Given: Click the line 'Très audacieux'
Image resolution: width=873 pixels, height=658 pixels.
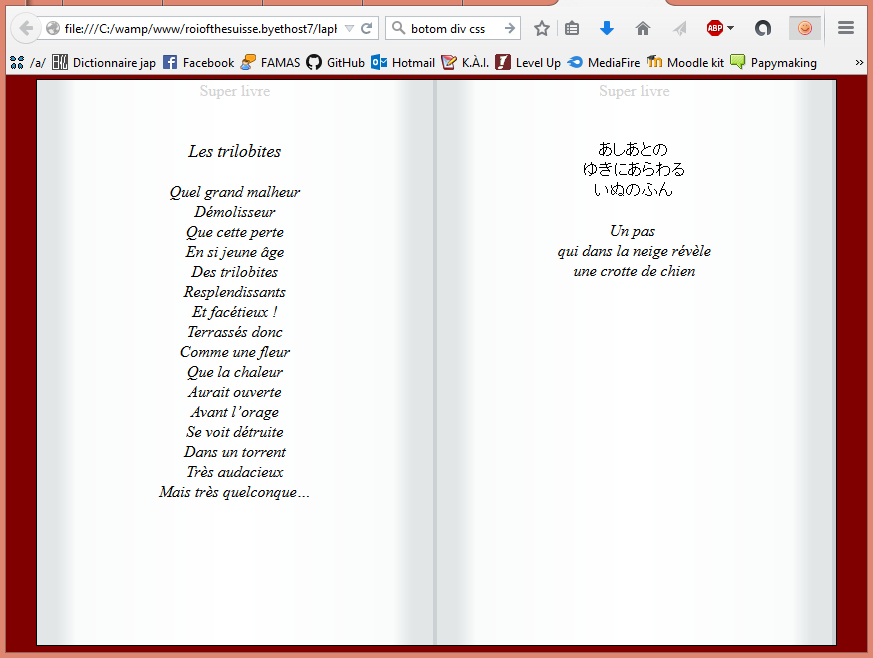Looking at the screenshot, I should 234,473.
